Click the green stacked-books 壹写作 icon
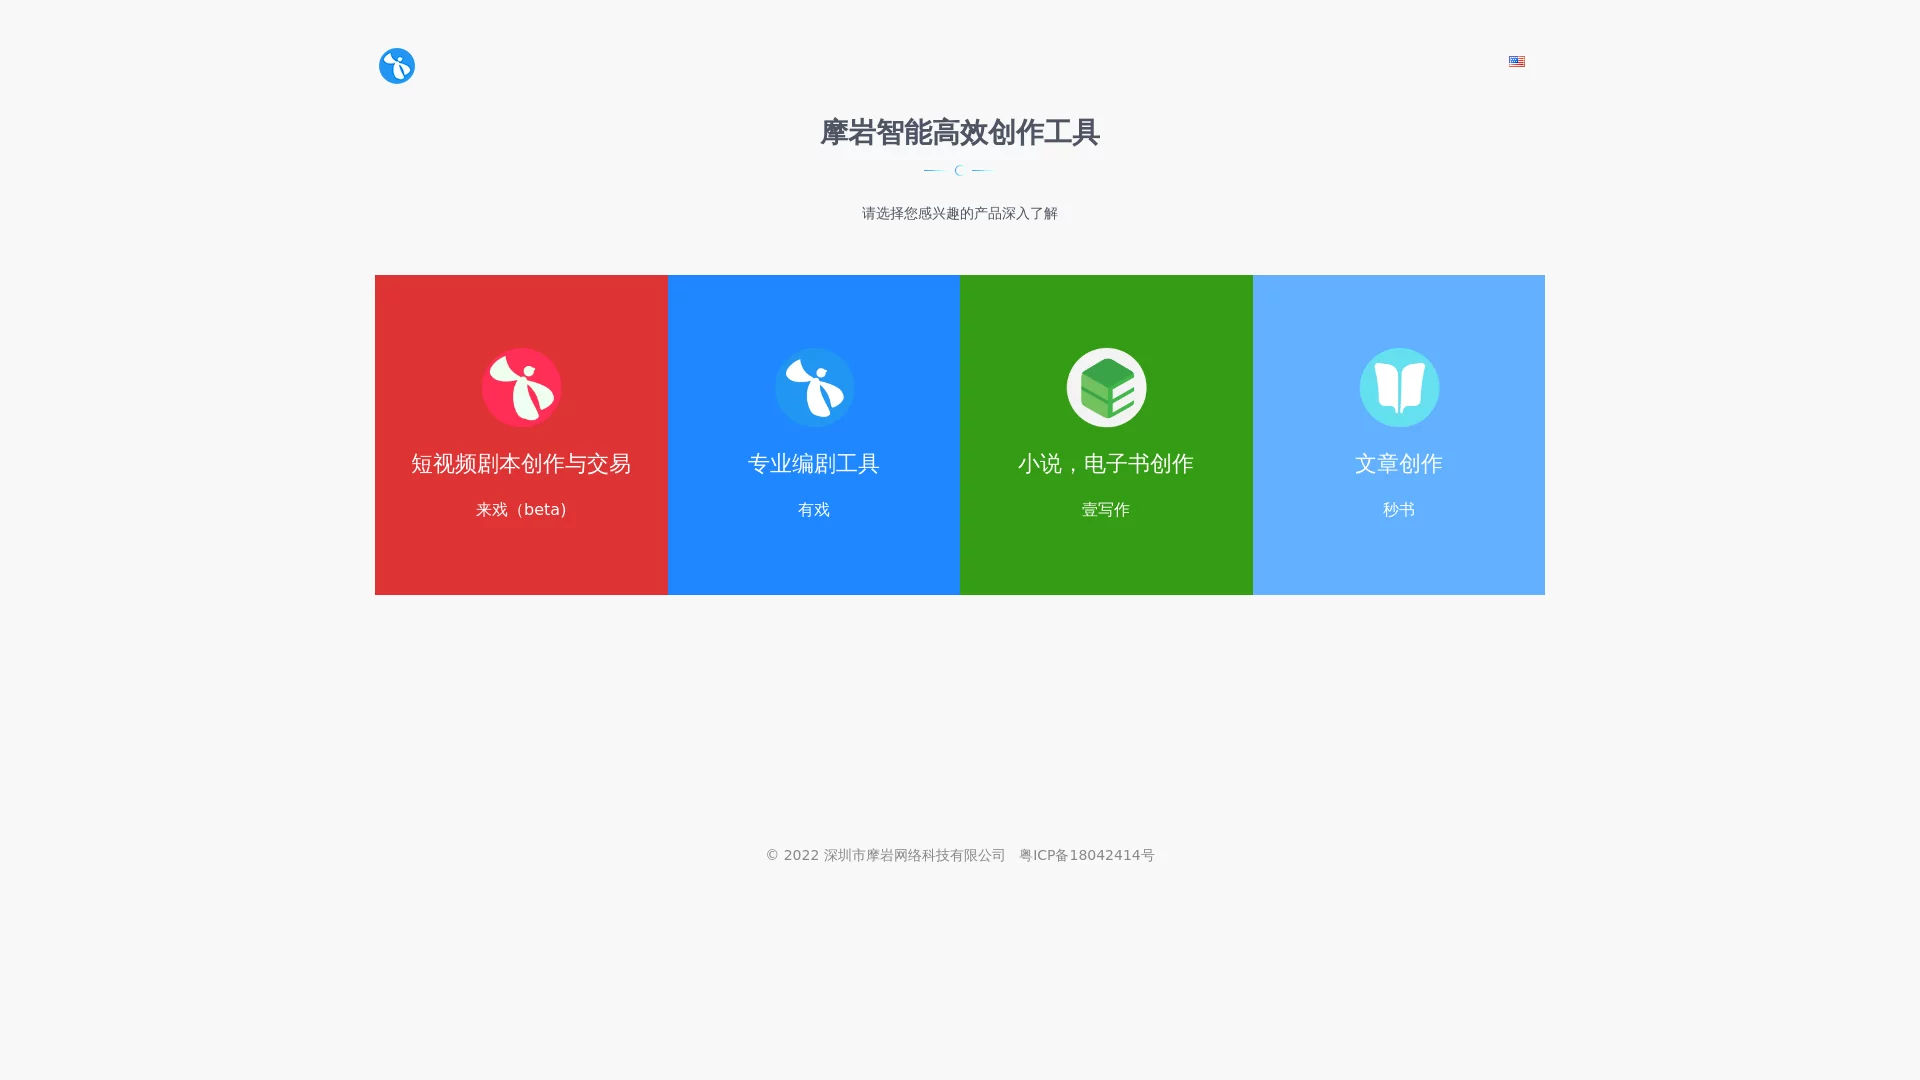 pyautogui.click(x=1106, y=387)
